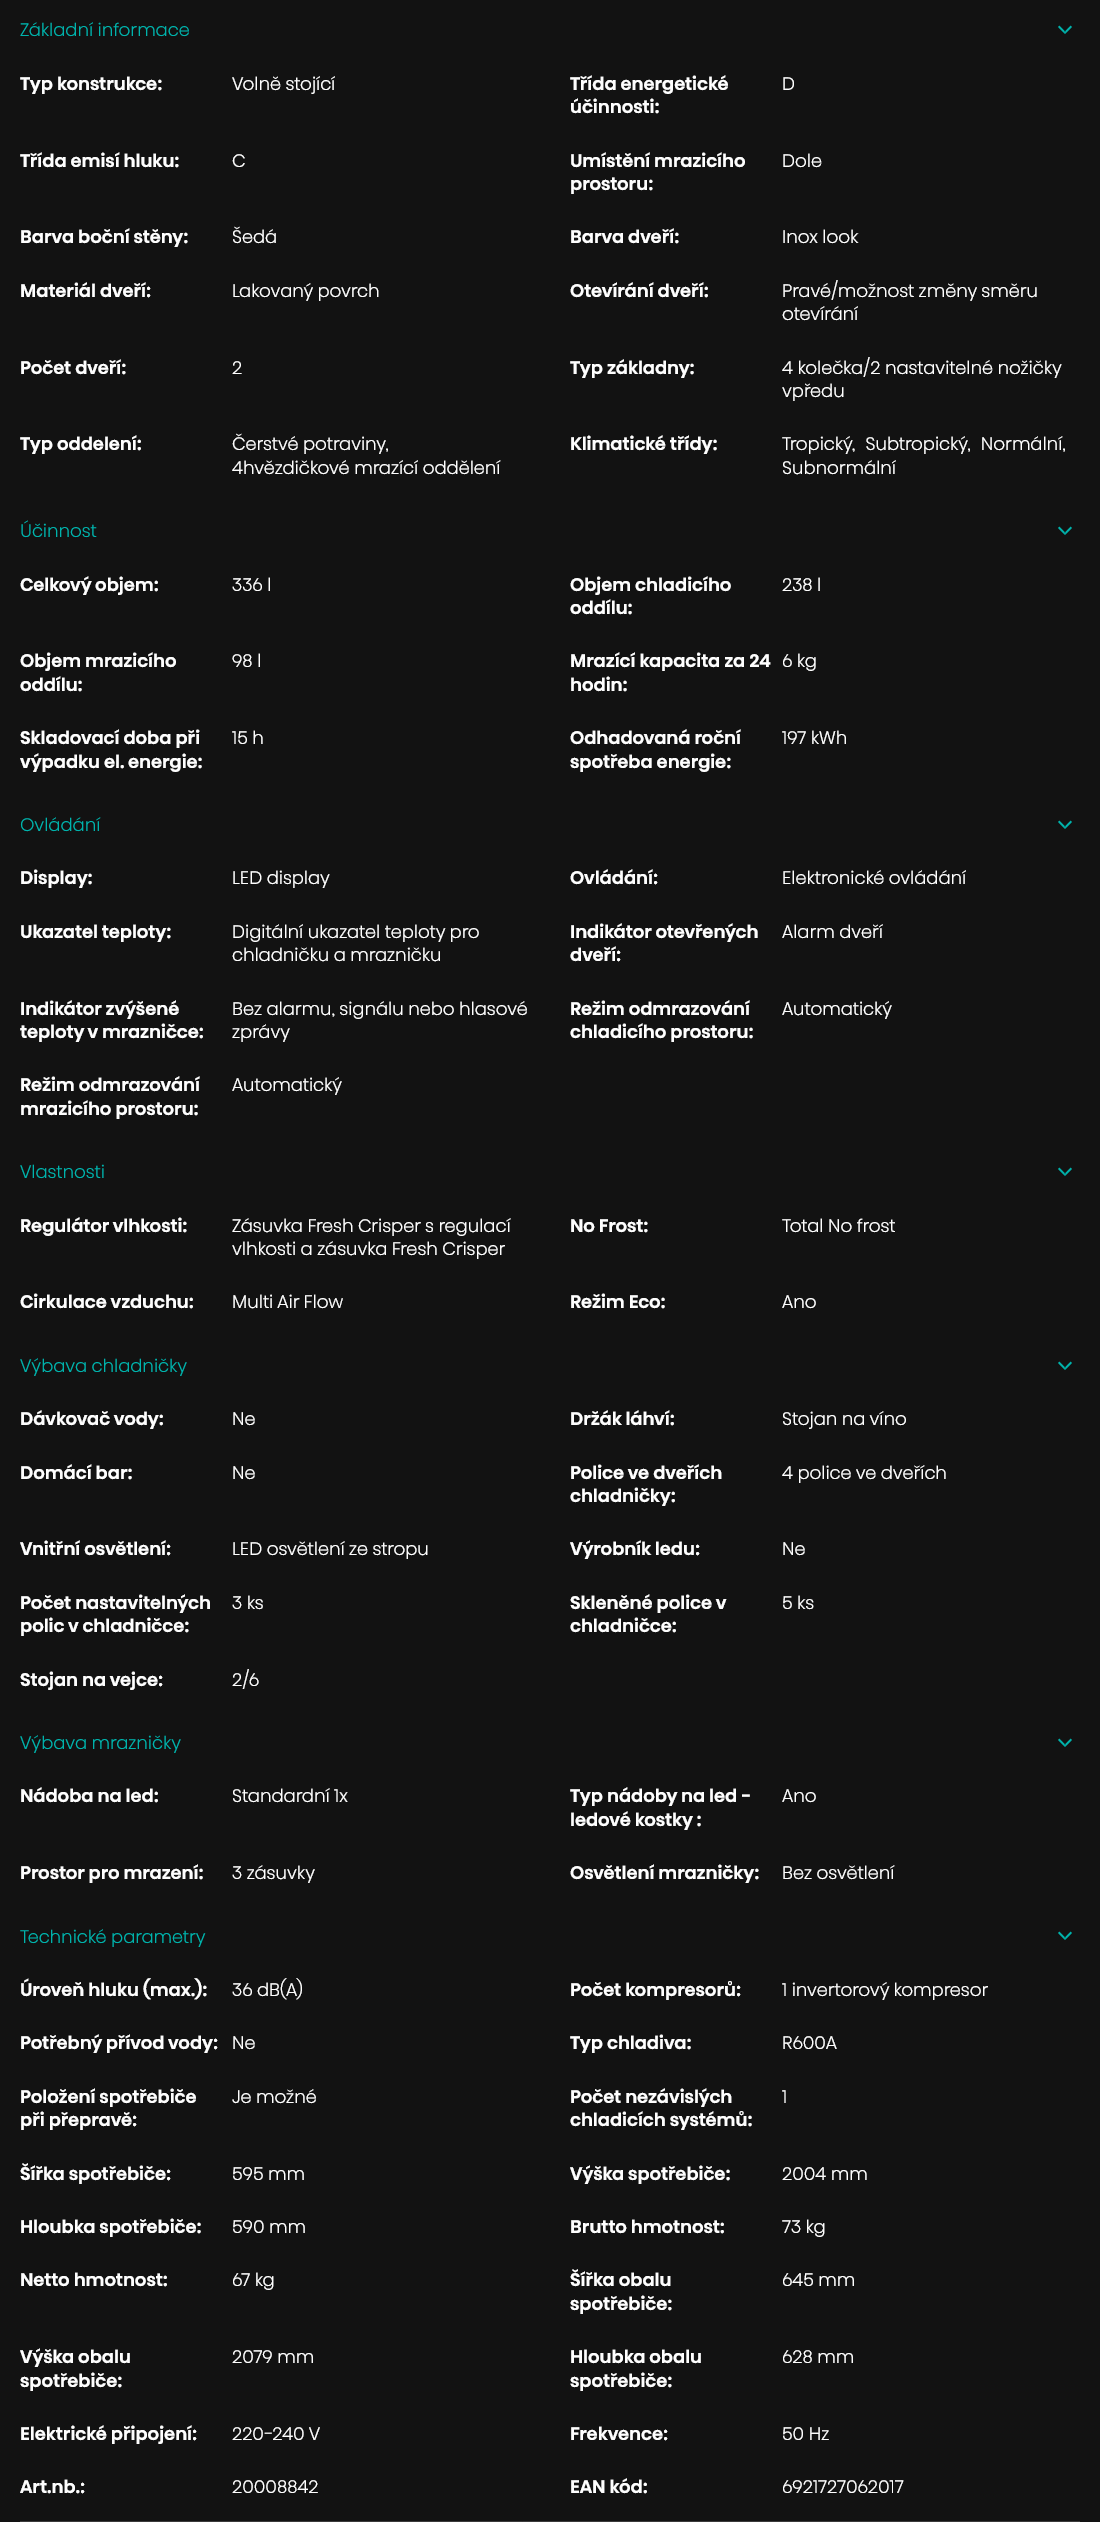Click the Total No frost value

838,1226
